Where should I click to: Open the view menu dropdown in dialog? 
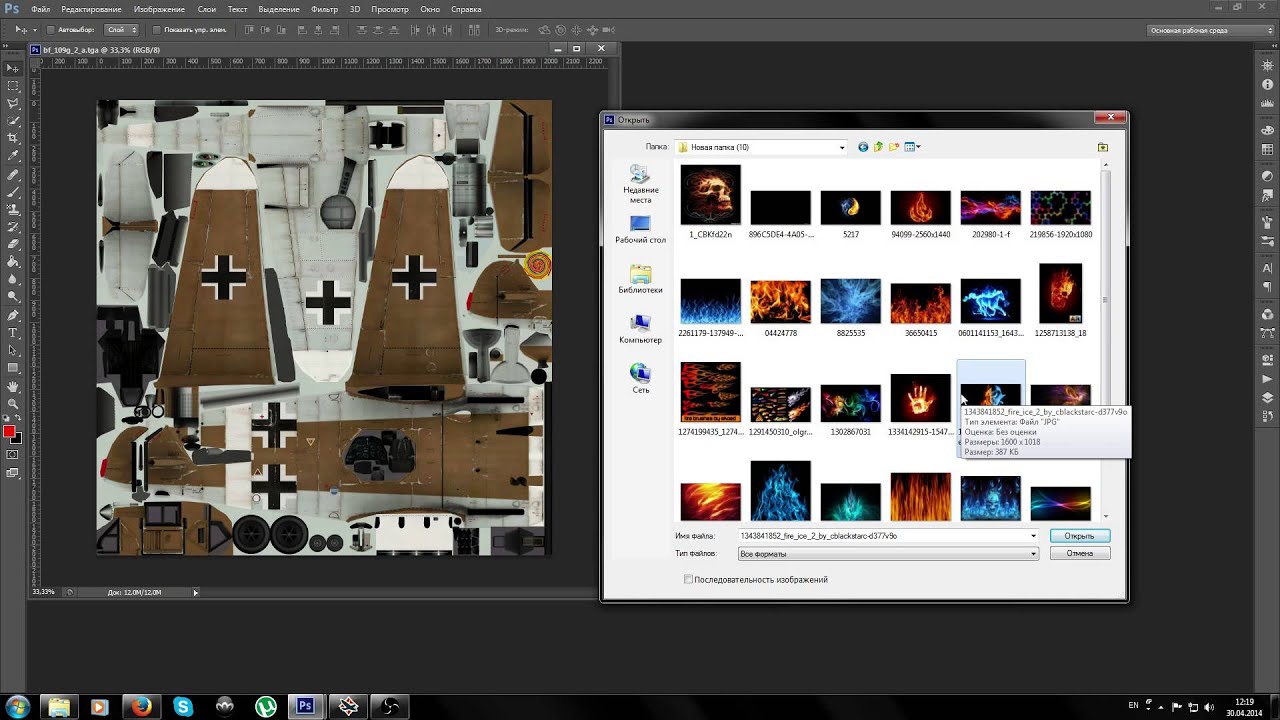point(913,147)
